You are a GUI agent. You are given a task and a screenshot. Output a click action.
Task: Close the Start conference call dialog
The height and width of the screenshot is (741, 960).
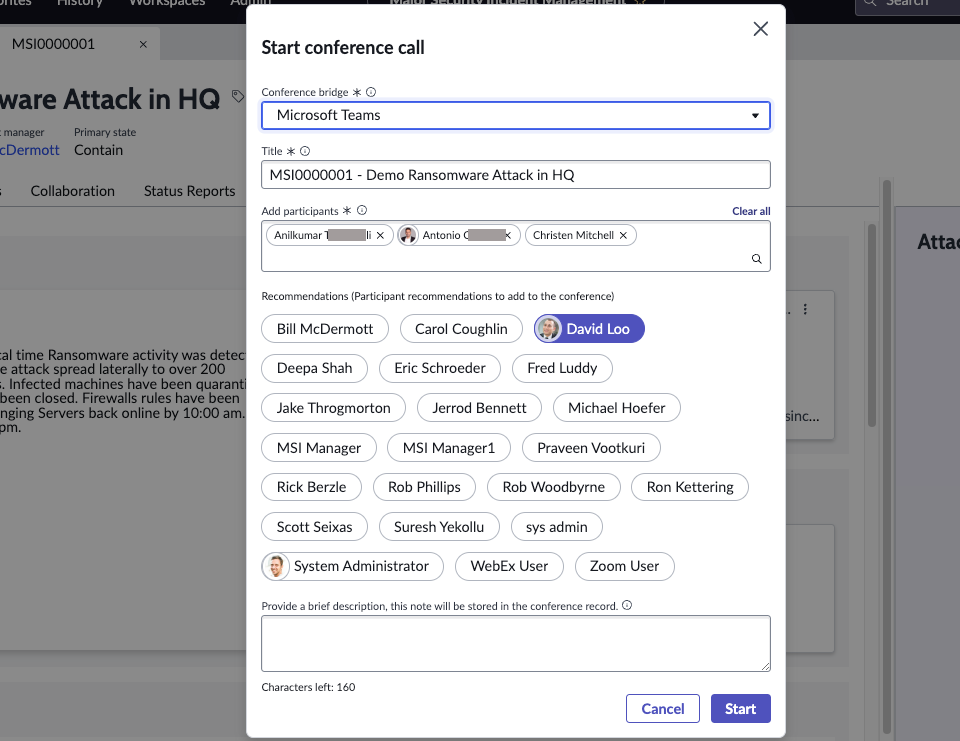(760, 29)
